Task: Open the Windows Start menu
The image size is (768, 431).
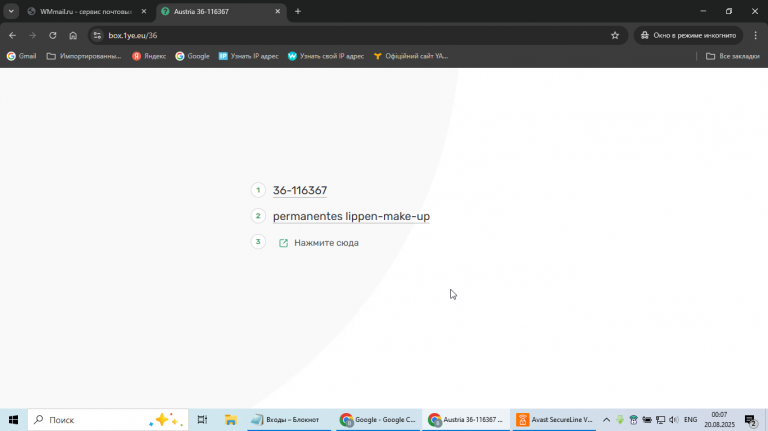Action: (13, 420)
